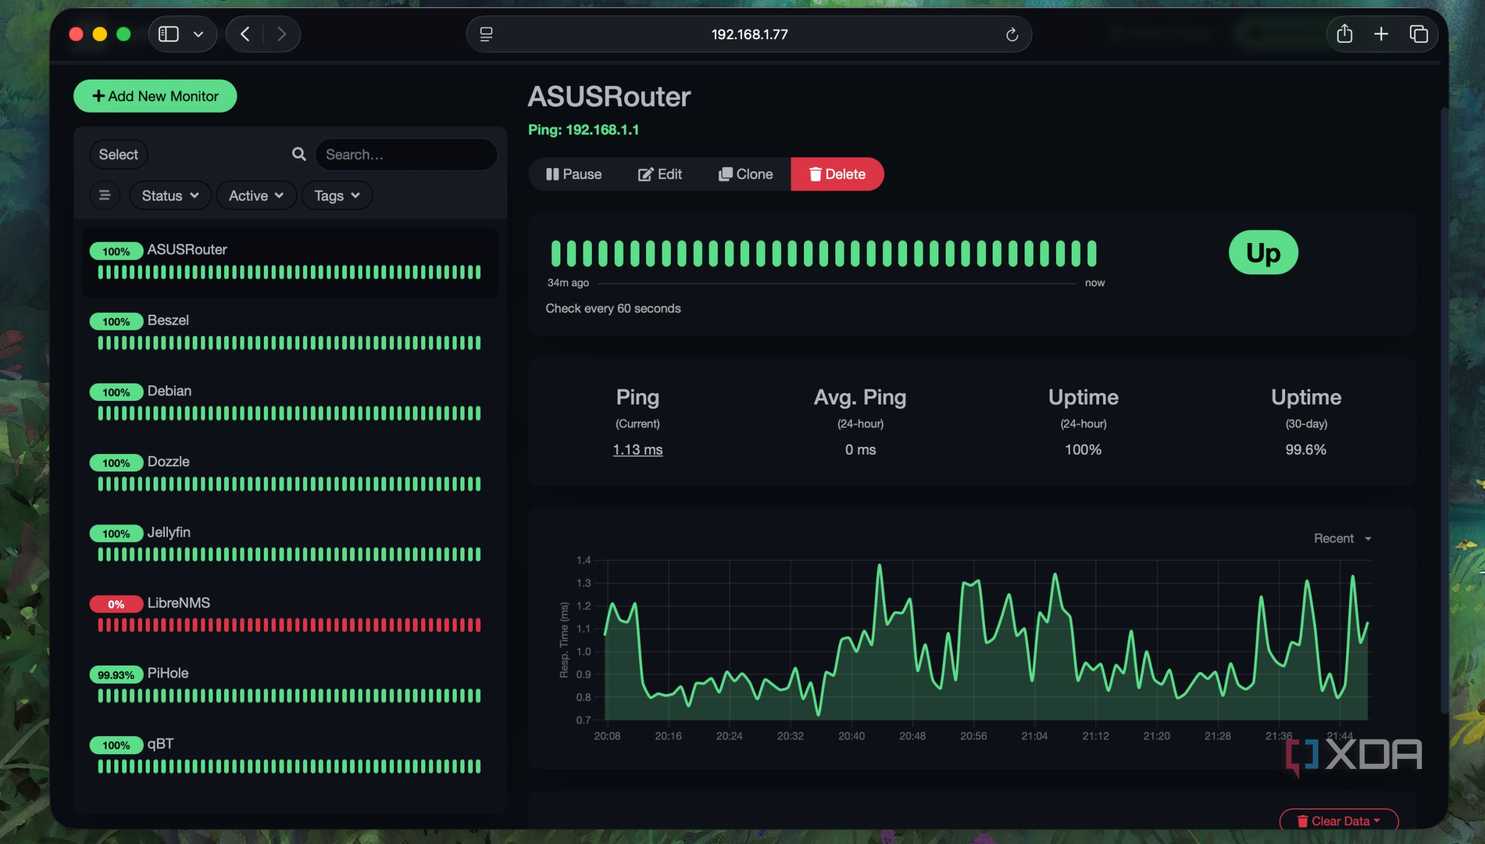Expand the Active filter dropdown
Viewport: 1485px width, 844px height.
[256, 195]
